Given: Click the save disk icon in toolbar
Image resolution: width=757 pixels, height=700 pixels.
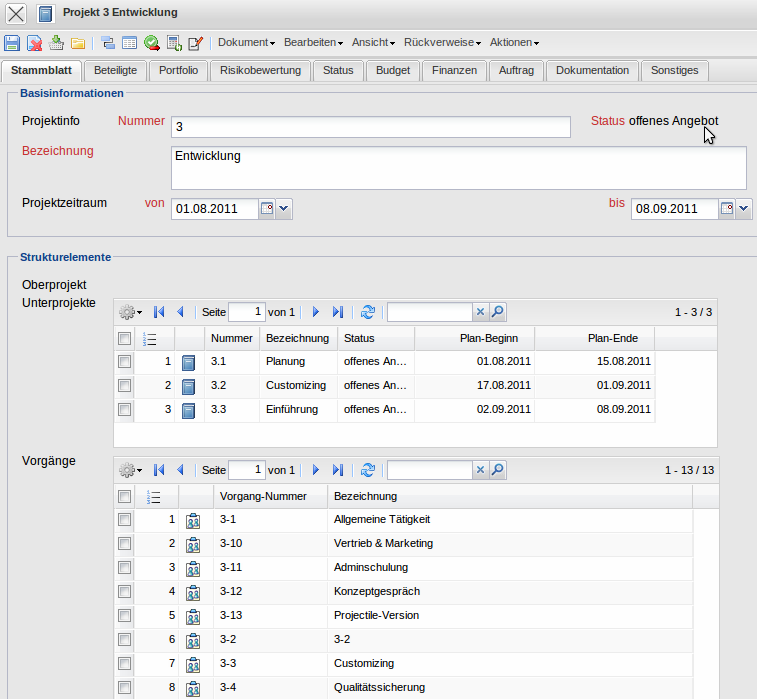Looking at the screenshot, I should point(12,43).
